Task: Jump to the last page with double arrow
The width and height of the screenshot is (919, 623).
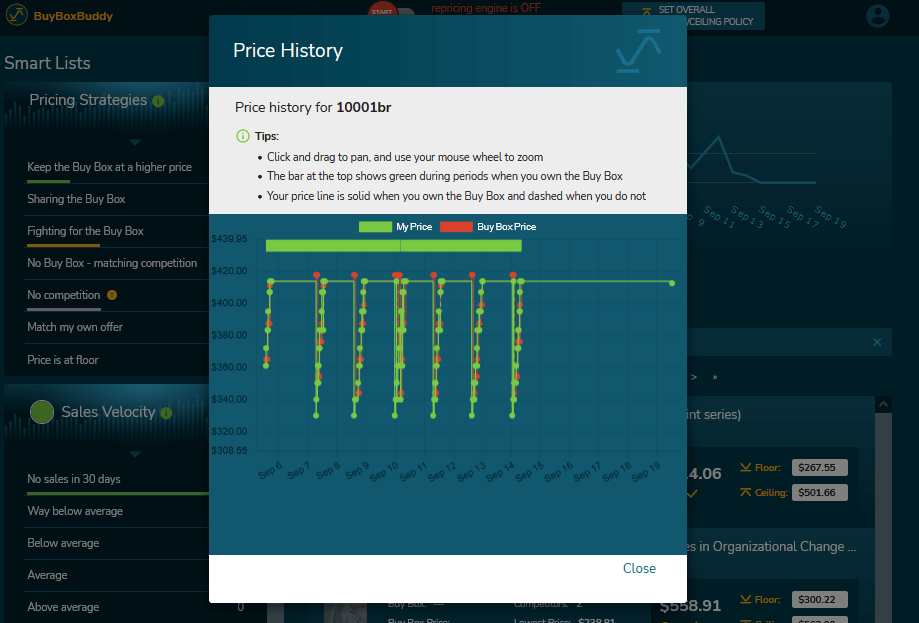Action: pyautogui.click(x=715, y=377)
